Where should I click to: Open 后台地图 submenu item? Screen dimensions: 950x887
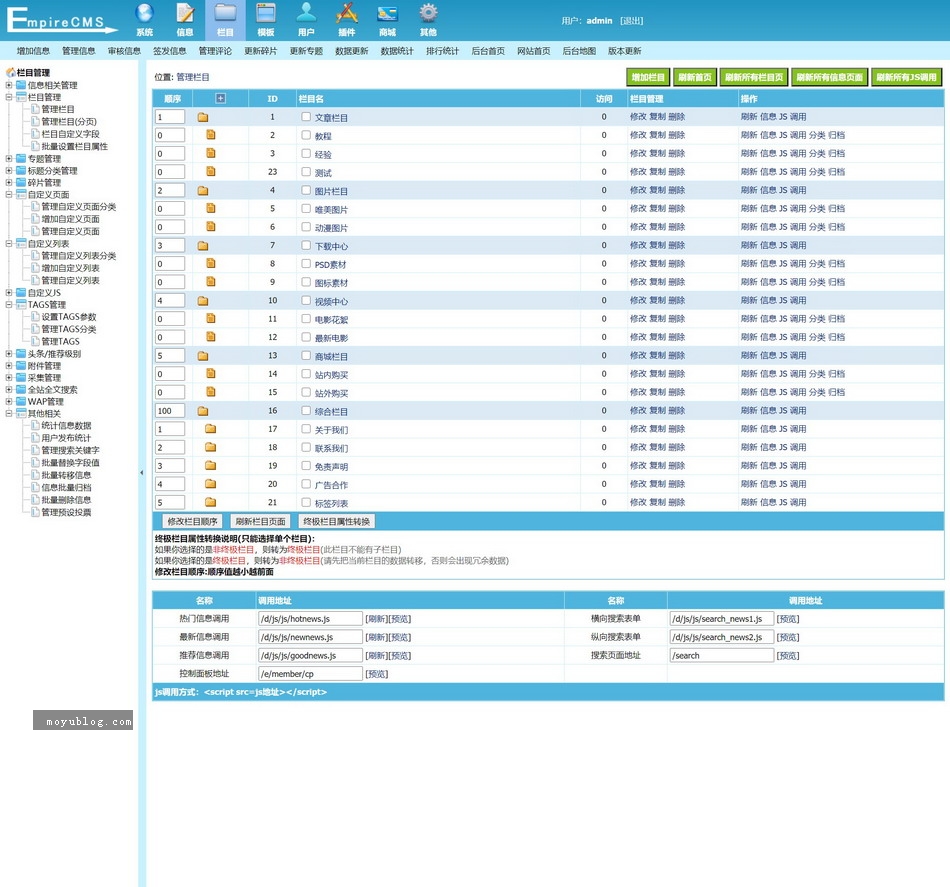click(x=579, y=51)
